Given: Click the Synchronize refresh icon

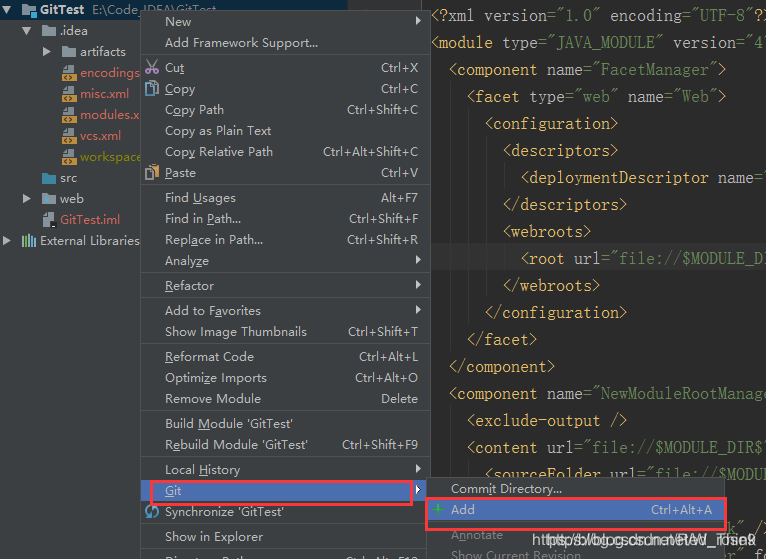Looking at the screenshot, I should coord(152,512).
